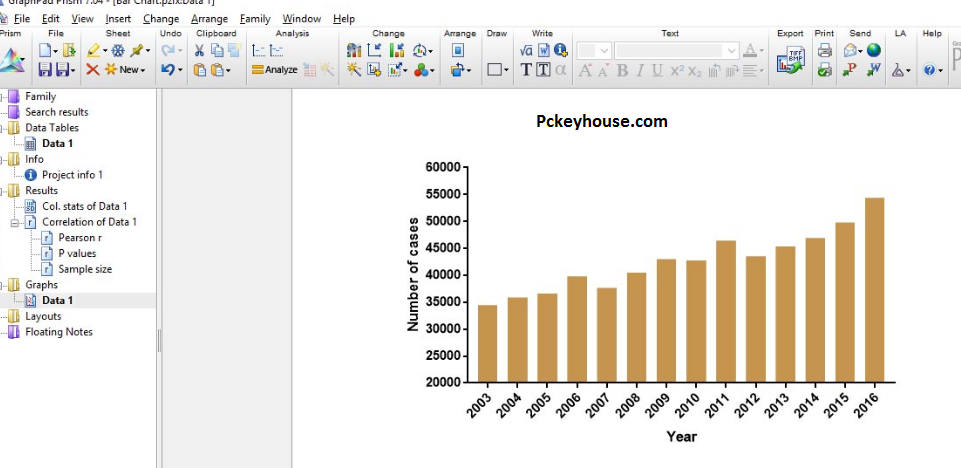Click the Arrange align center icon
The image size is (961, 468).
458,51
